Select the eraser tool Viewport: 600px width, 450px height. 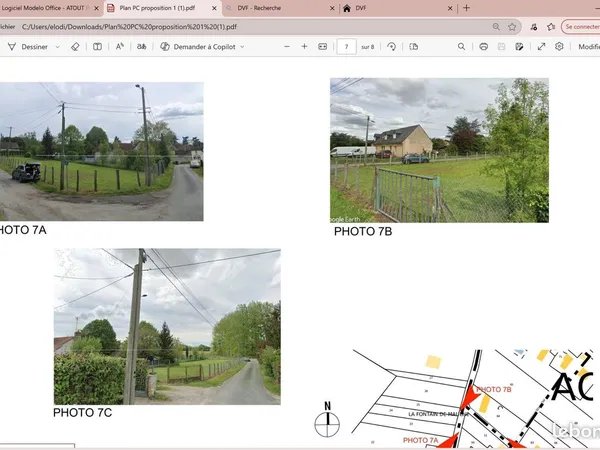[75, 47]
